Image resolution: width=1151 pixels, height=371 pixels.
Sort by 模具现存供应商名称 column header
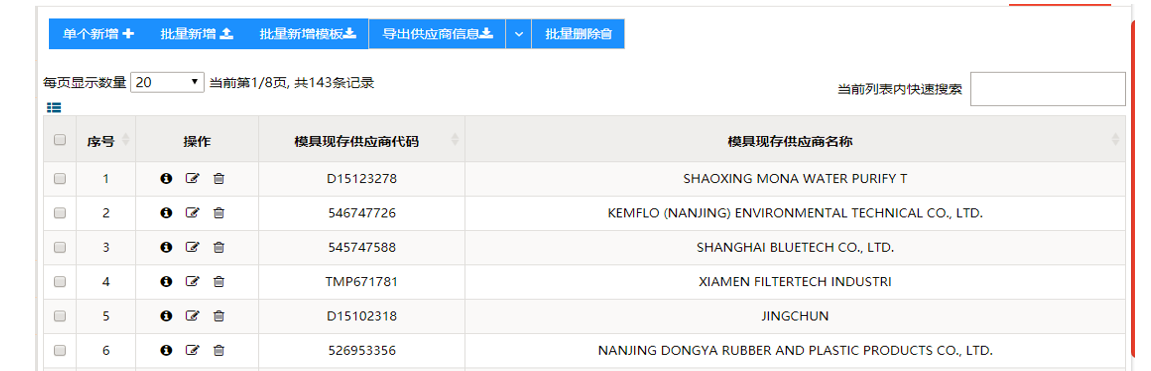tap(795, 140)
